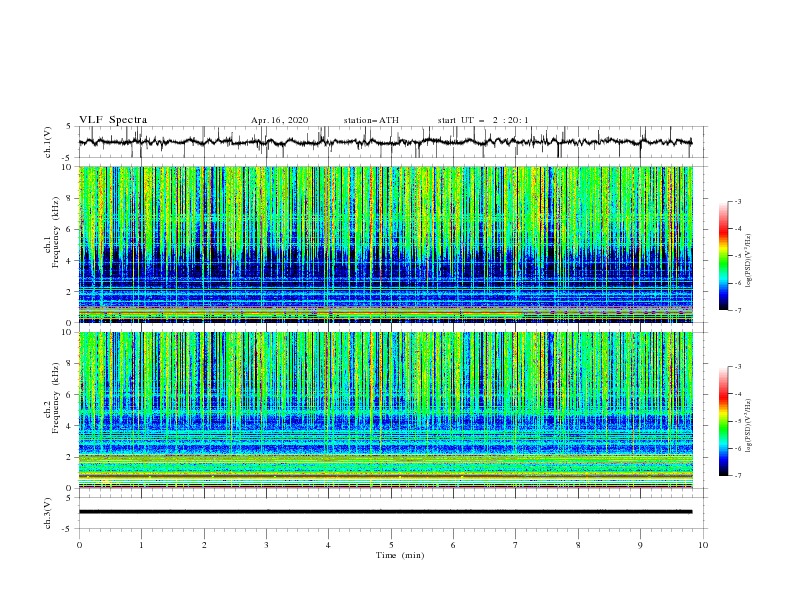Viewport: 792px width, 612px height.
Task: Click the time axis tick label "1"
Action: coord(141,545)
